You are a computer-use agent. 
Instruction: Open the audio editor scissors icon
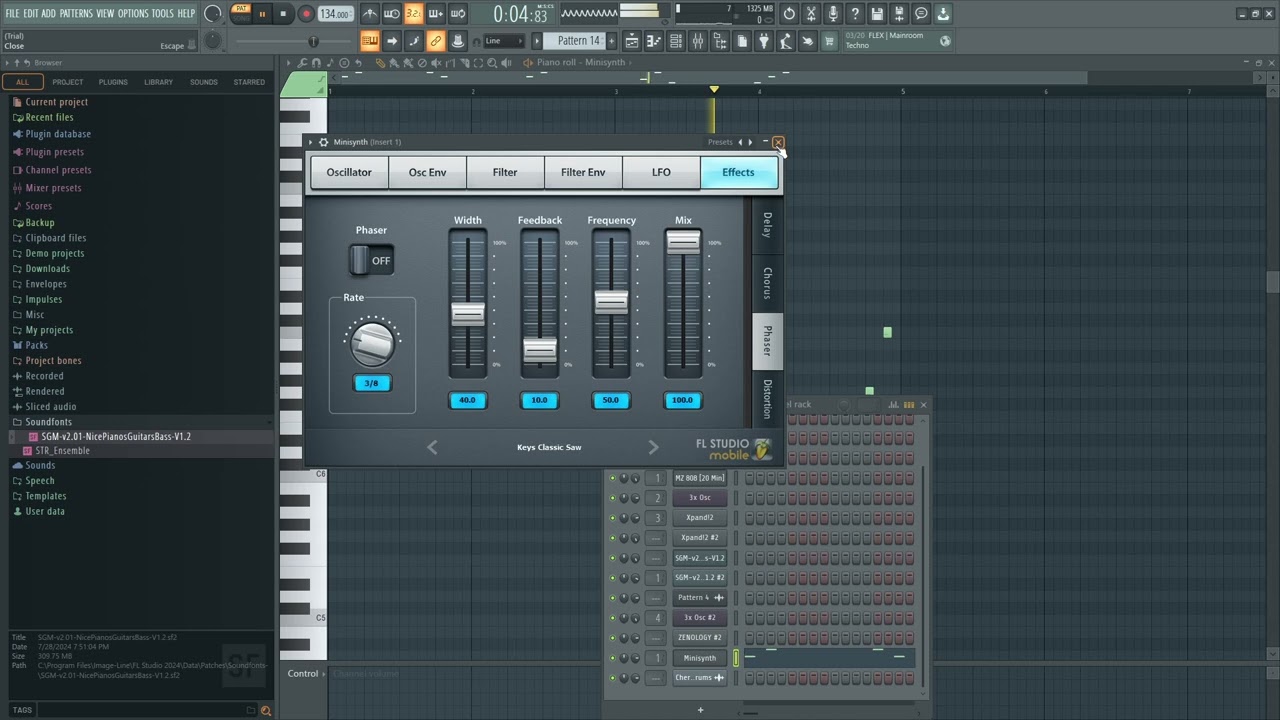tap(811, 14)
